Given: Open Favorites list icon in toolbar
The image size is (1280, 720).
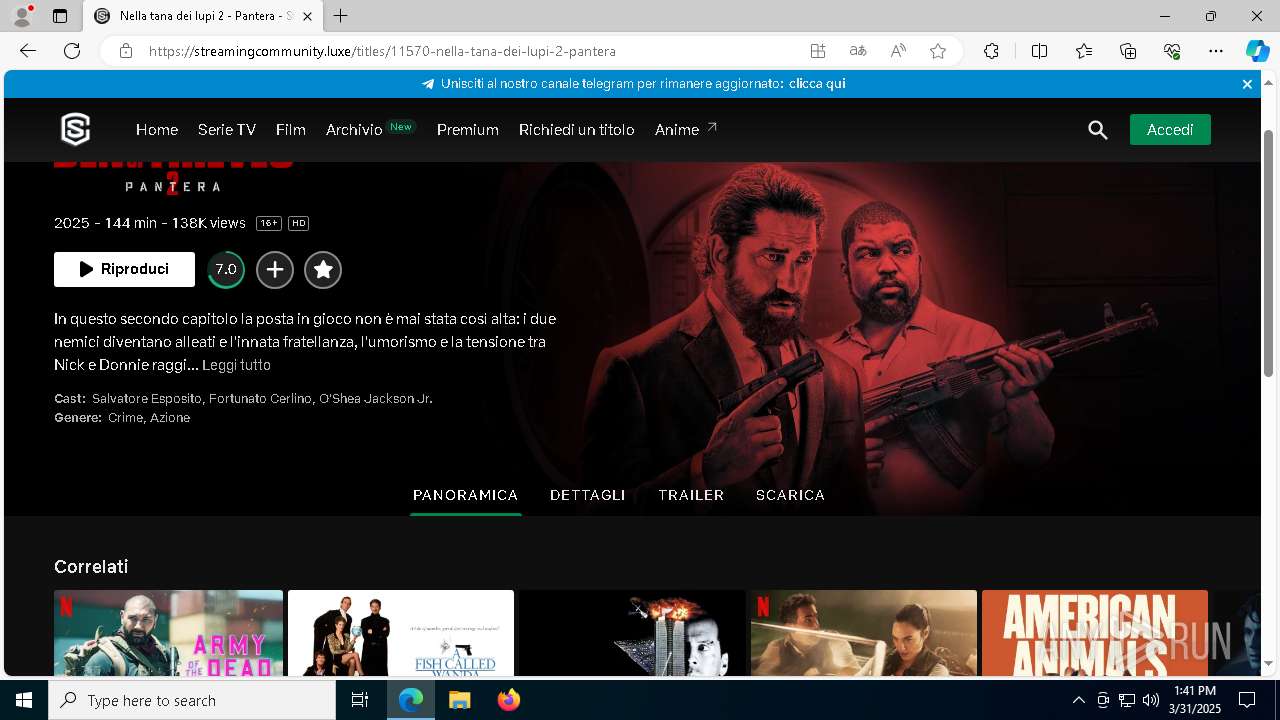Looking at the screenshot, I should click(x=1084, y=51).
